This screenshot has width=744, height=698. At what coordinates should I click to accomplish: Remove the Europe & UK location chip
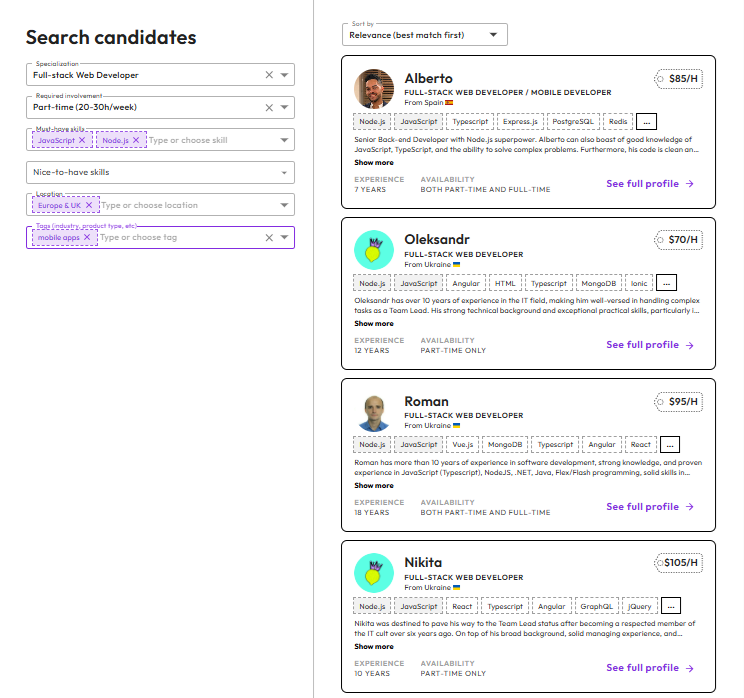89,205
